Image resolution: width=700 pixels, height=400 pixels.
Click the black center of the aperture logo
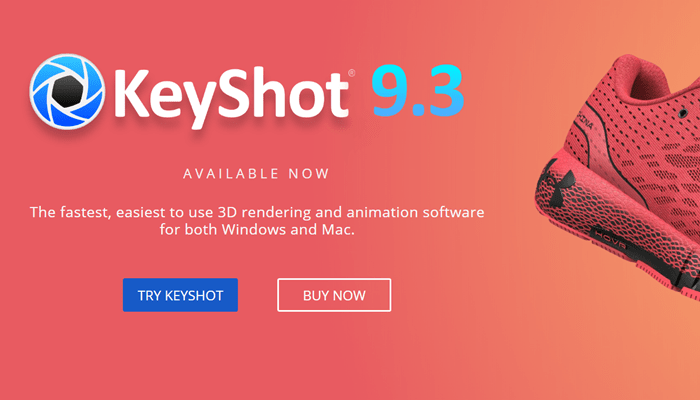pos(68,92)
